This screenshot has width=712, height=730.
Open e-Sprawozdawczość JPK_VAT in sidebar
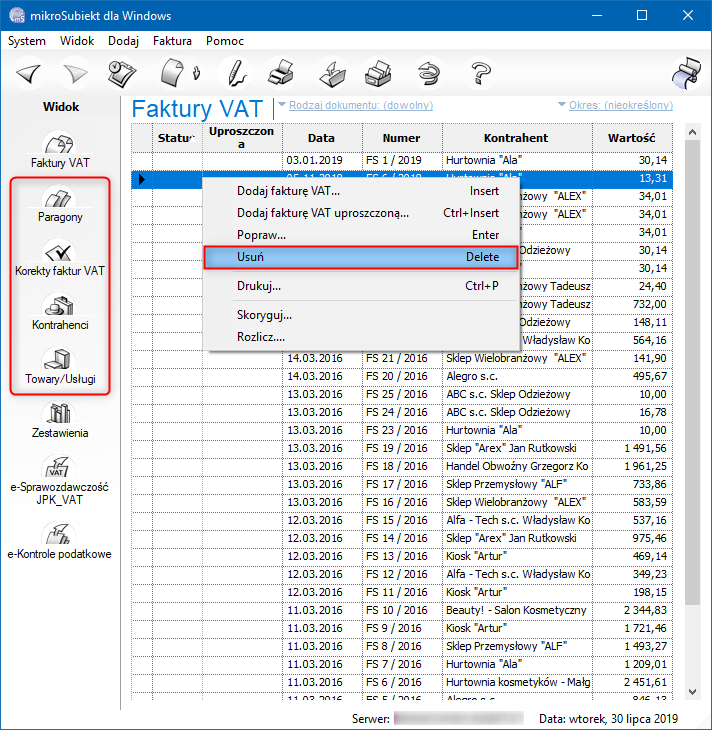60,478
